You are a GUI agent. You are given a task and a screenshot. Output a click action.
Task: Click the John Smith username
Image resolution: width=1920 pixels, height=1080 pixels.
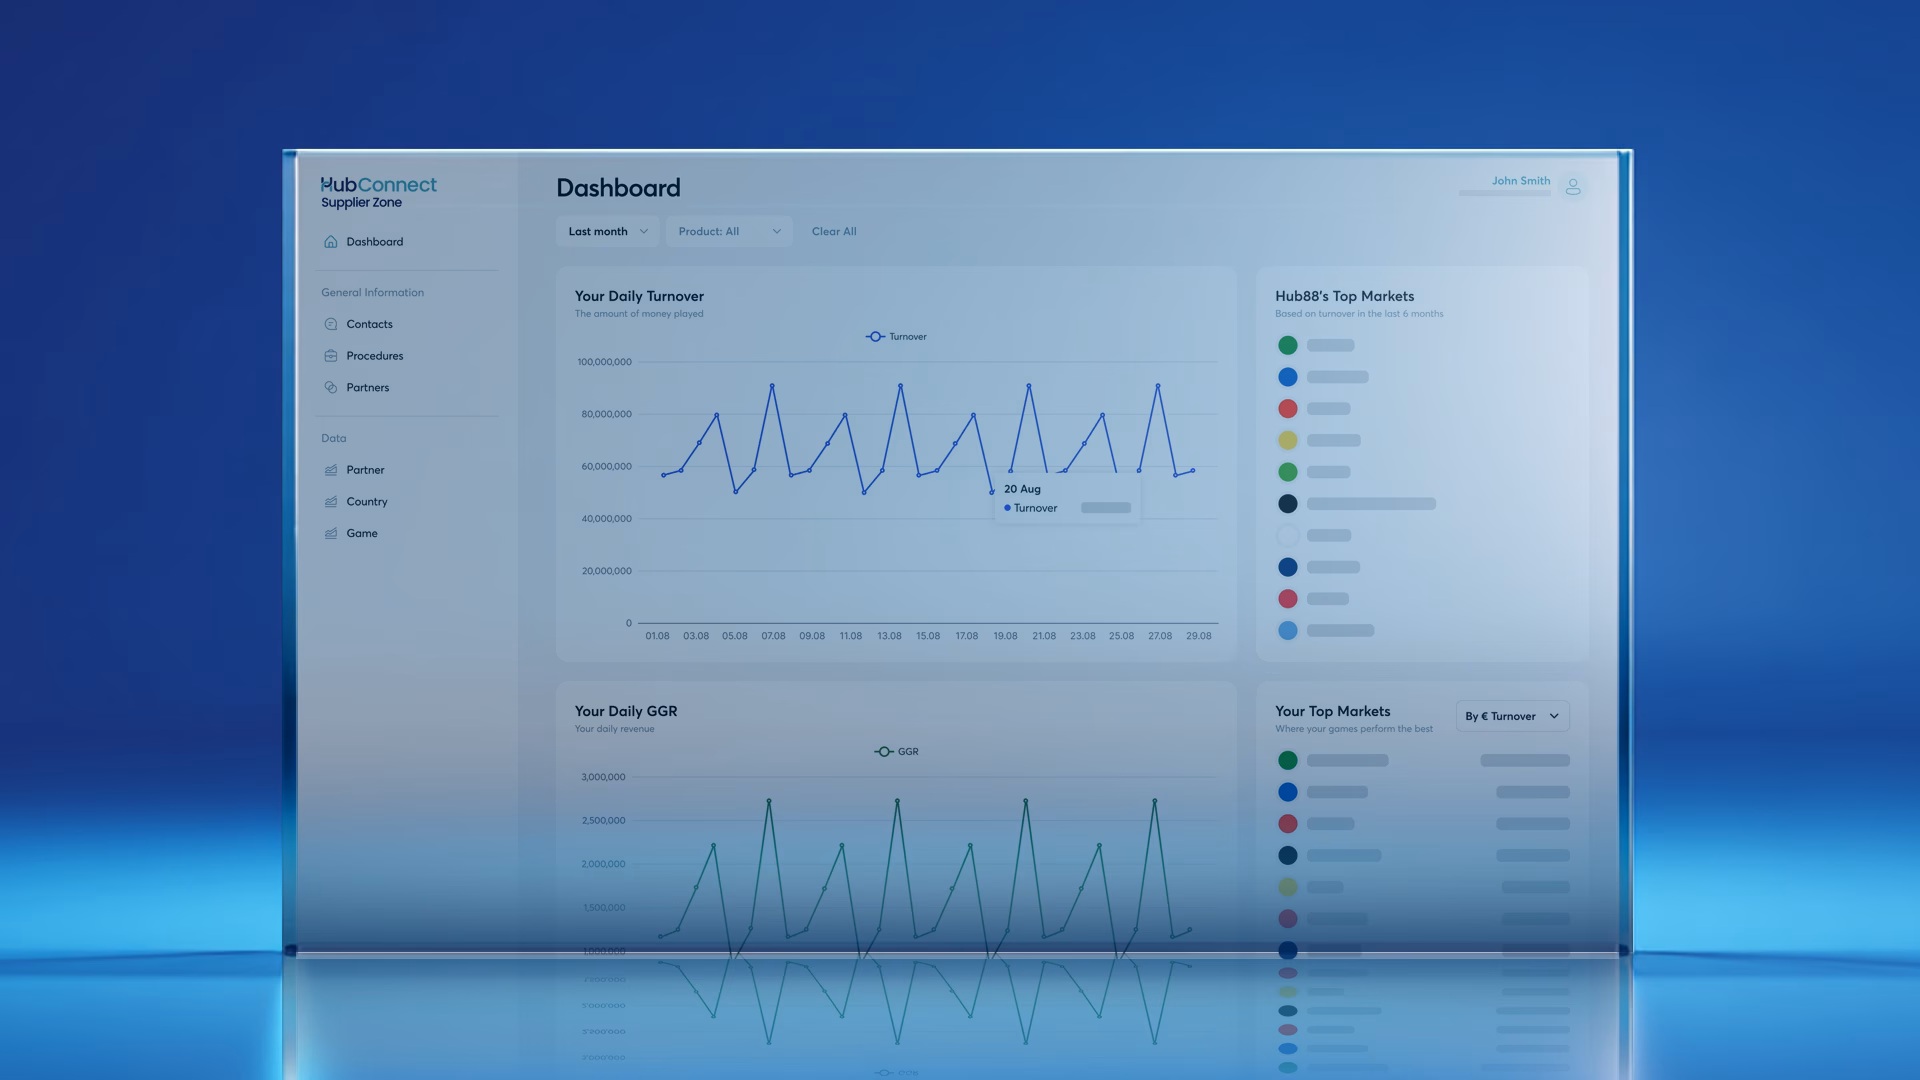1521,181
